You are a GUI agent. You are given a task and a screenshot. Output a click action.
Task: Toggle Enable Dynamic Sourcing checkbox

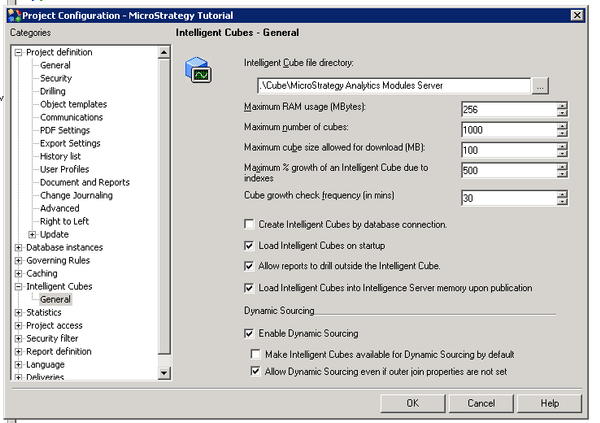250,333
